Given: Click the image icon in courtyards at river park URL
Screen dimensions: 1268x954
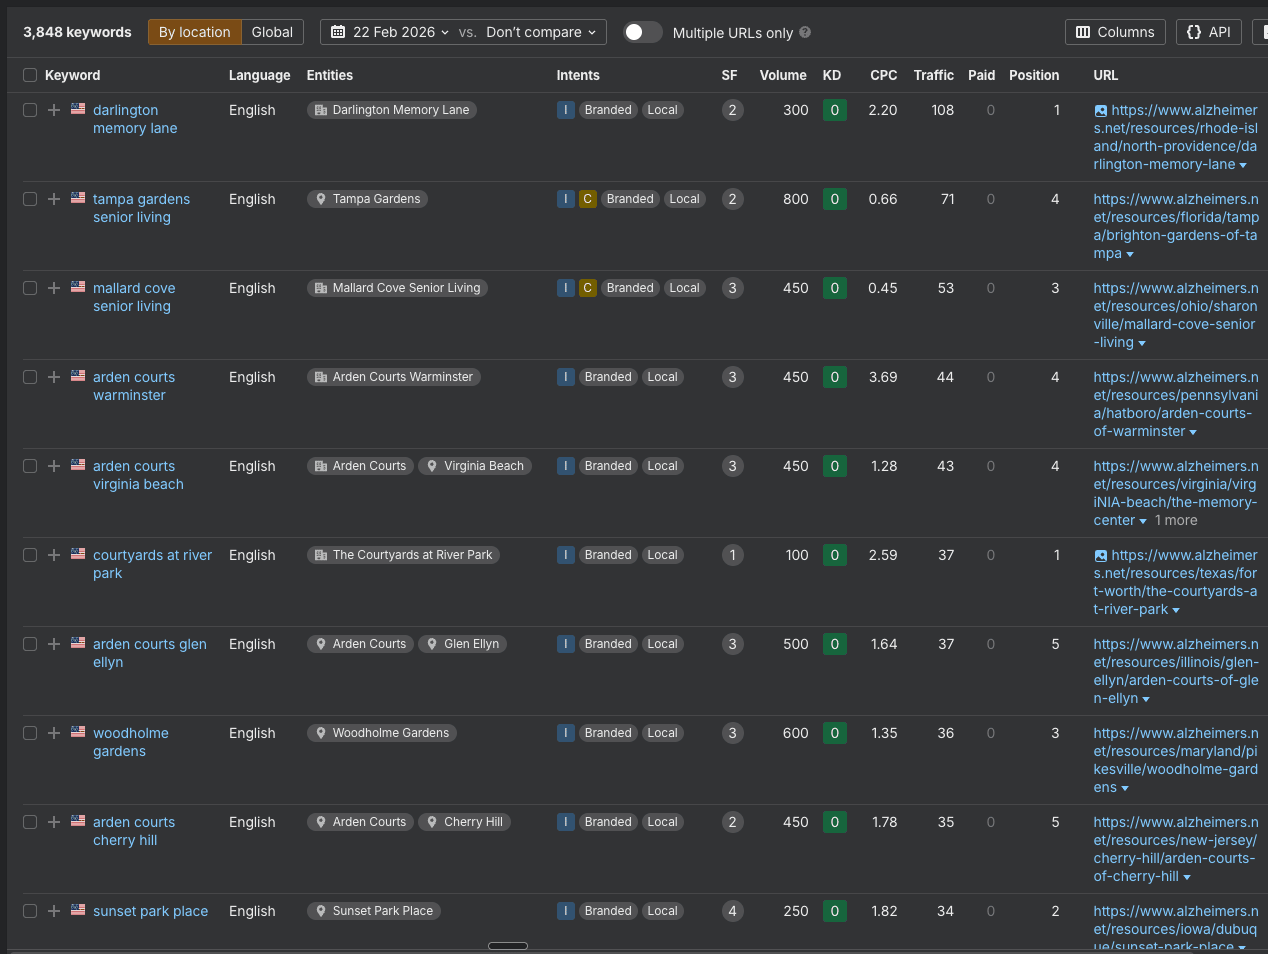Looking at the screenshot, I should [x=1101, y=556].
